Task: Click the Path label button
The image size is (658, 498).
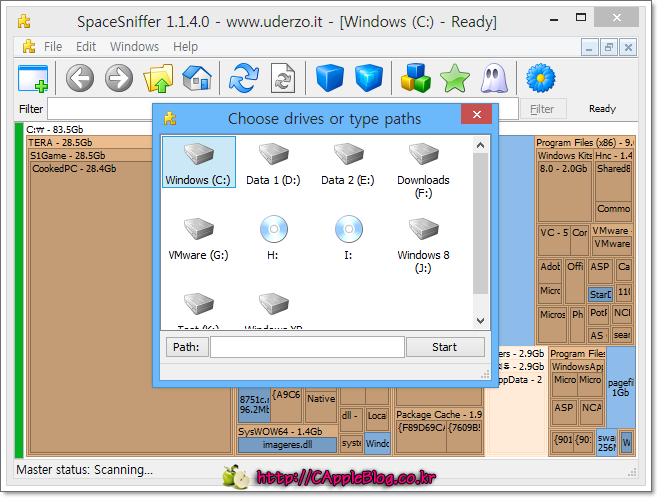Action: (186, 347)
